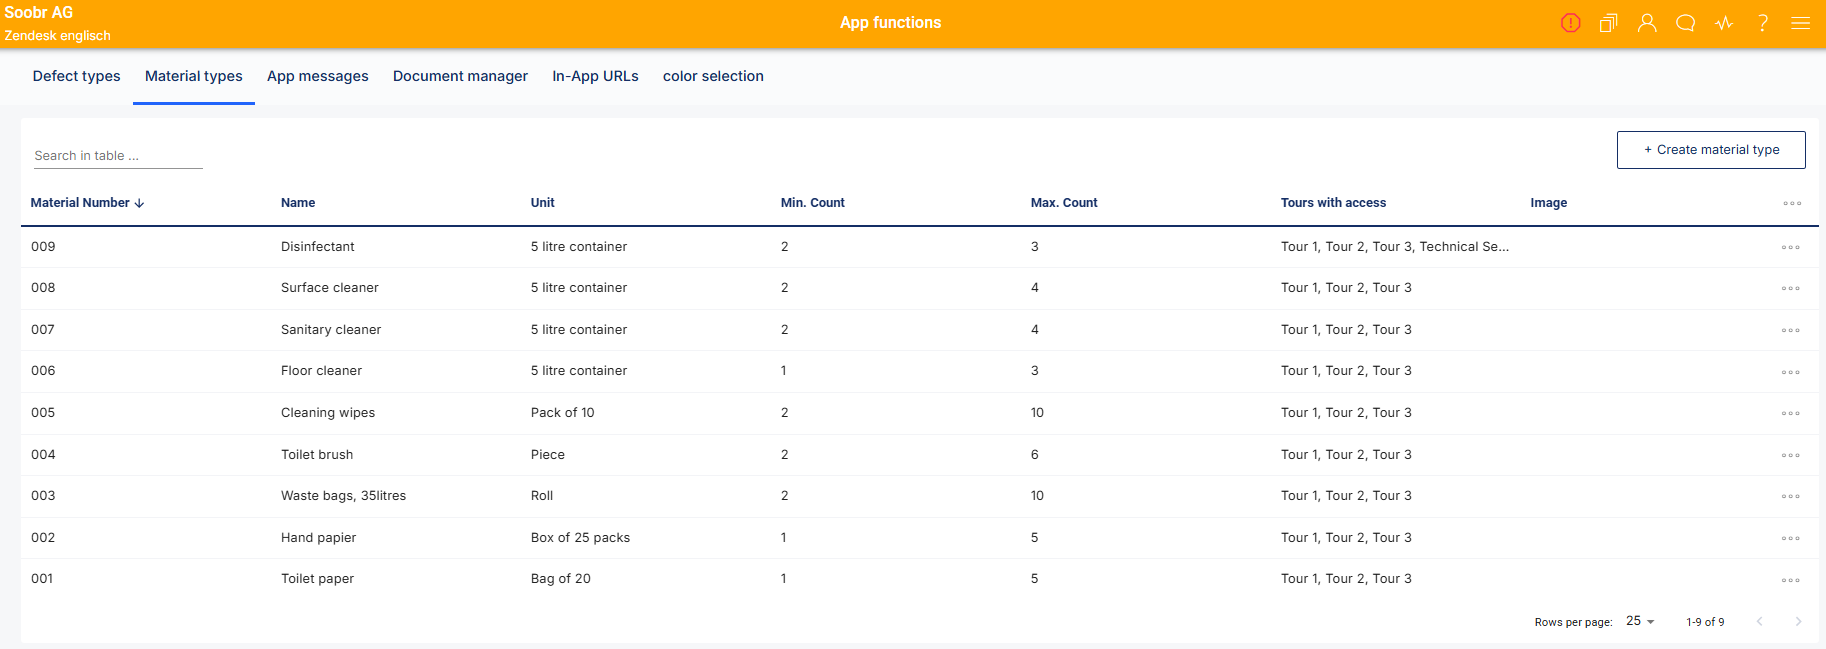The width and height of the screenshot is (1826, 649).
Task: Open row menu for Cleaning wipes
Action: pyautogui.click(x=1790, y=413)
